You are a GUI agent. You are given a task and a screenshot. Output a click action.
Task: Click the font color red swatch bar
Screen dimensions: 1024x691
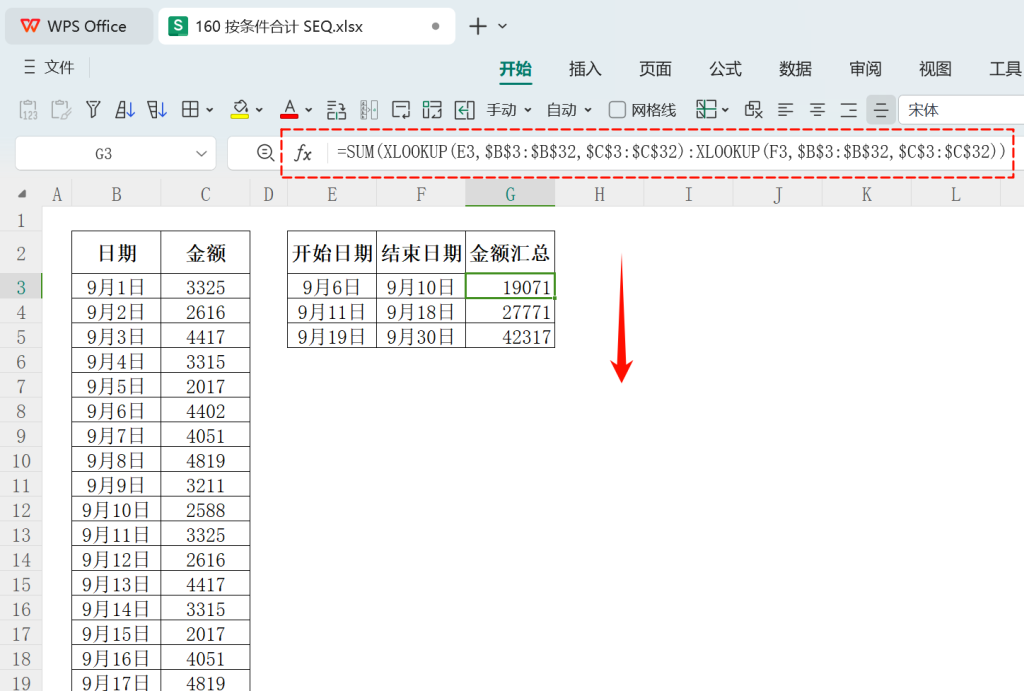point(289,117)
